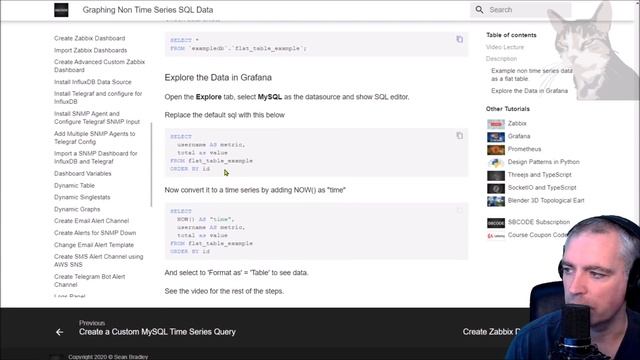Open Blender 3D Topological Earth link
The image size is (640, 360).
pos(546,200)
